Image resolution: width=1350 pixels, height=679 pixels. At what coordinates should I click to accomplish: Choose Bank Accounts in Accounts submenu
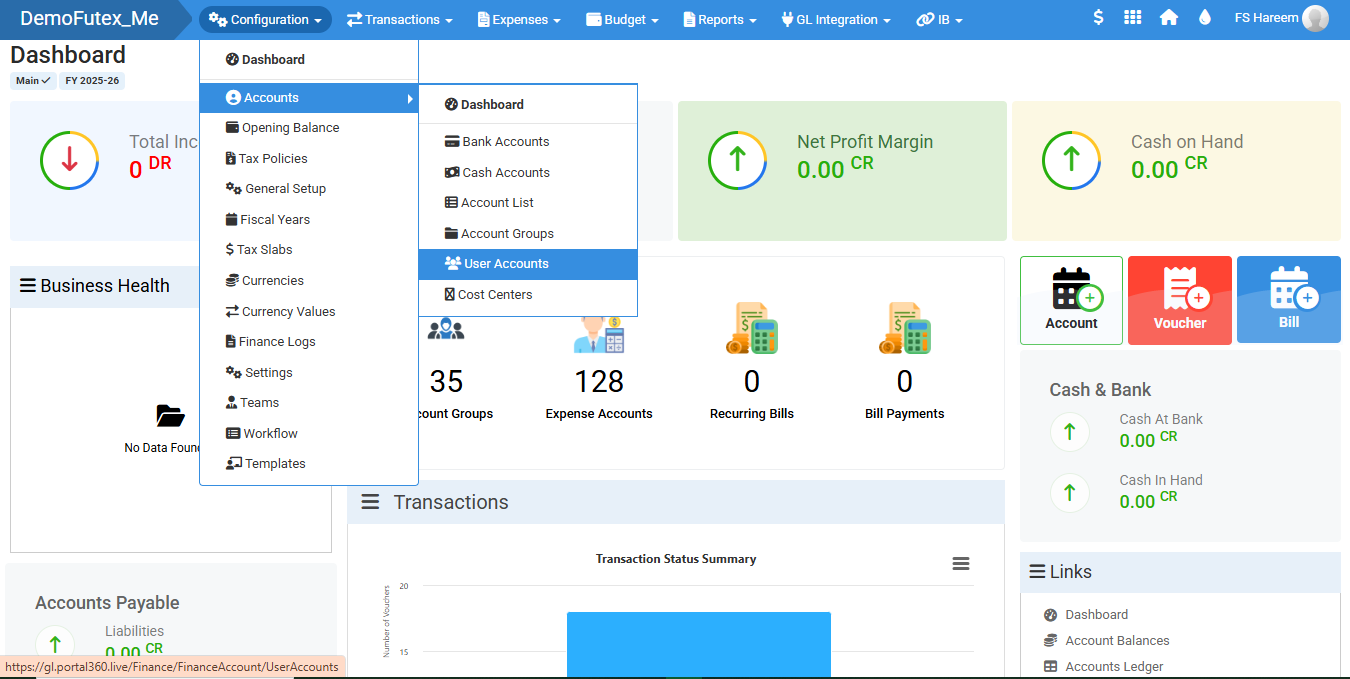point(505,142)
